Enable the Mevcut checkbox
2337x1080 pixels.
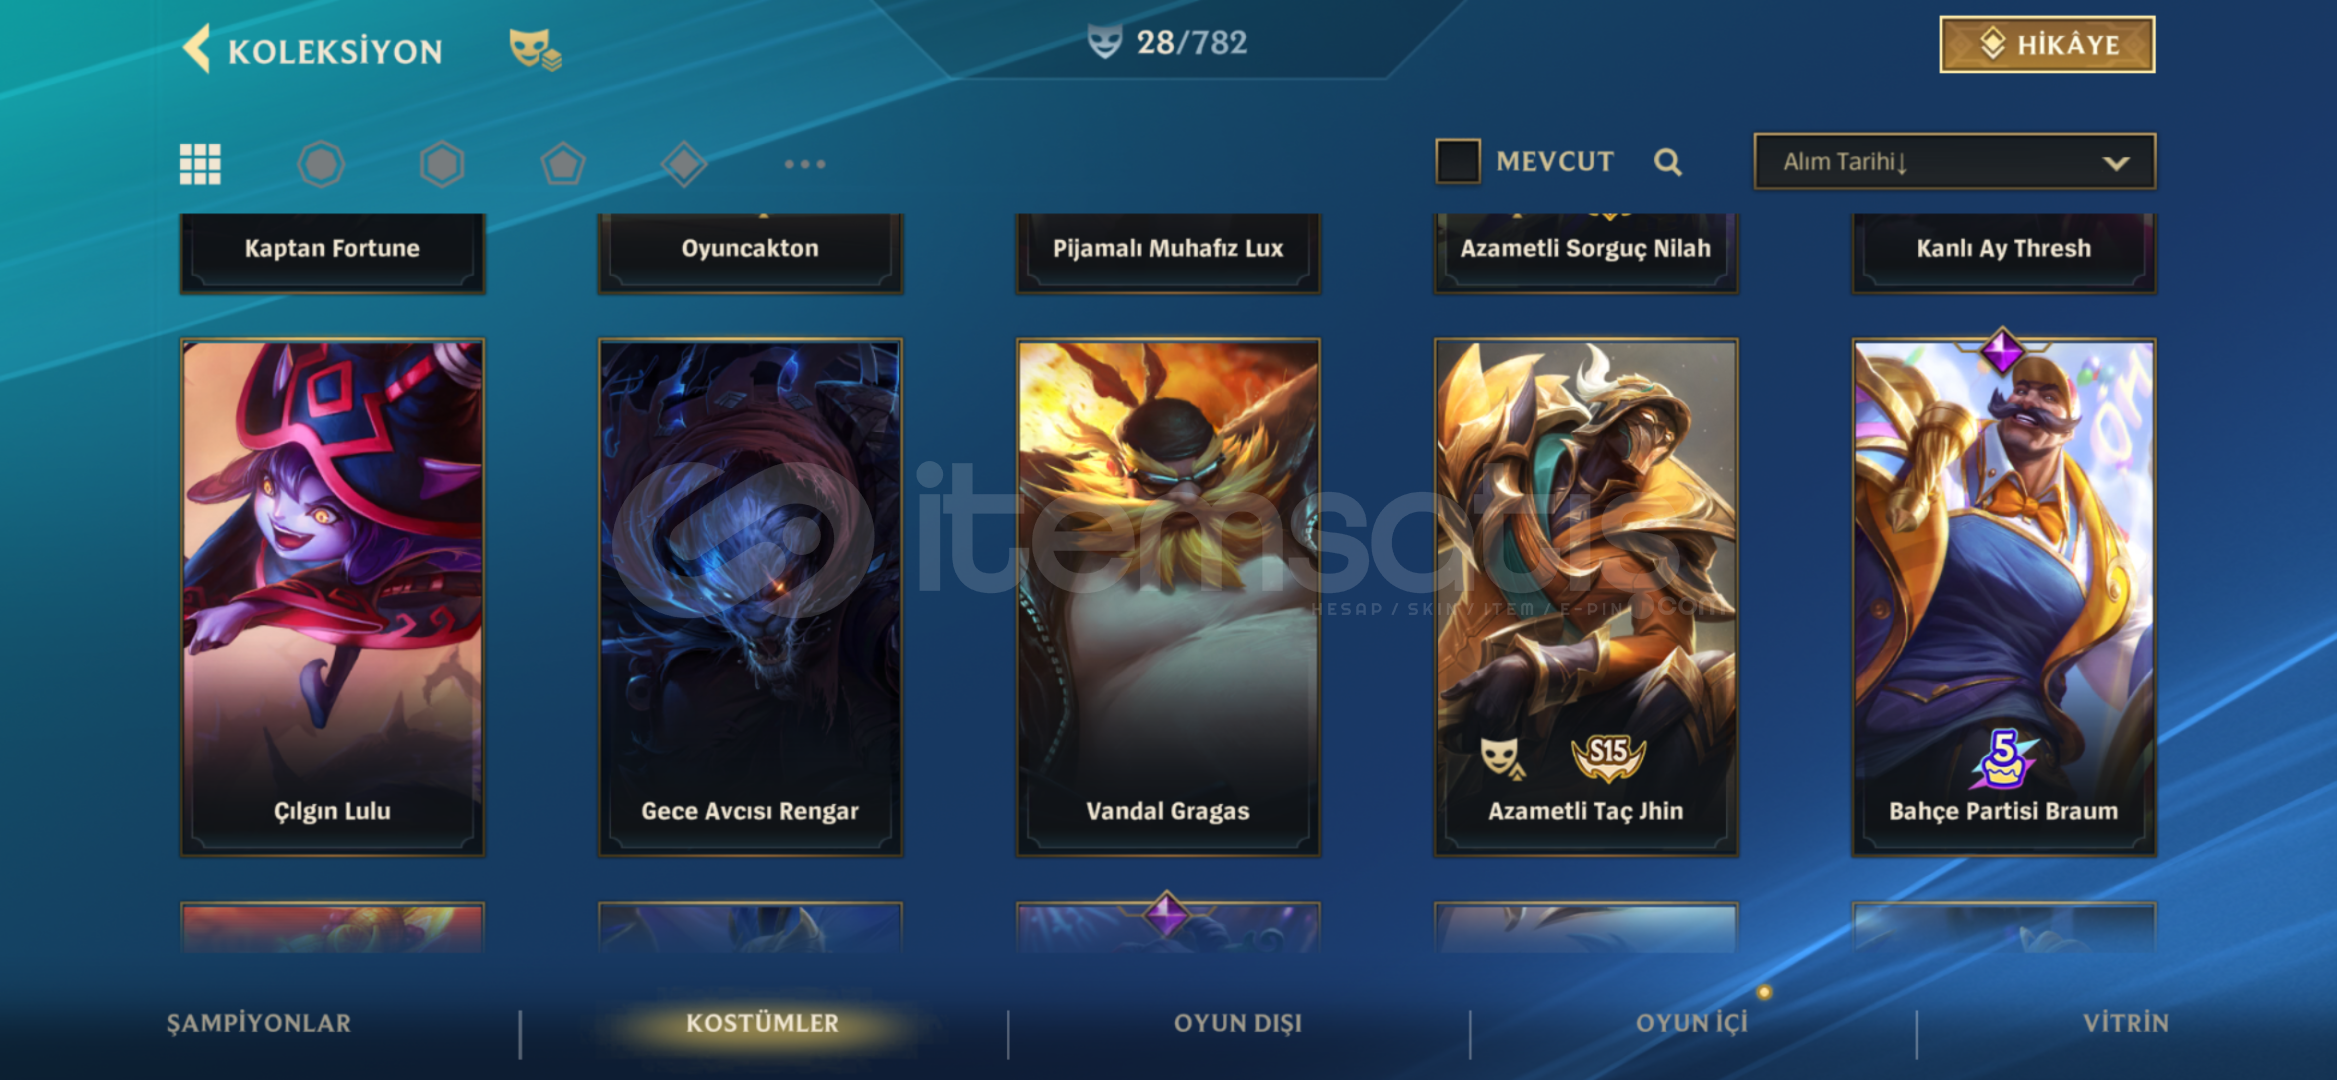1458,161
